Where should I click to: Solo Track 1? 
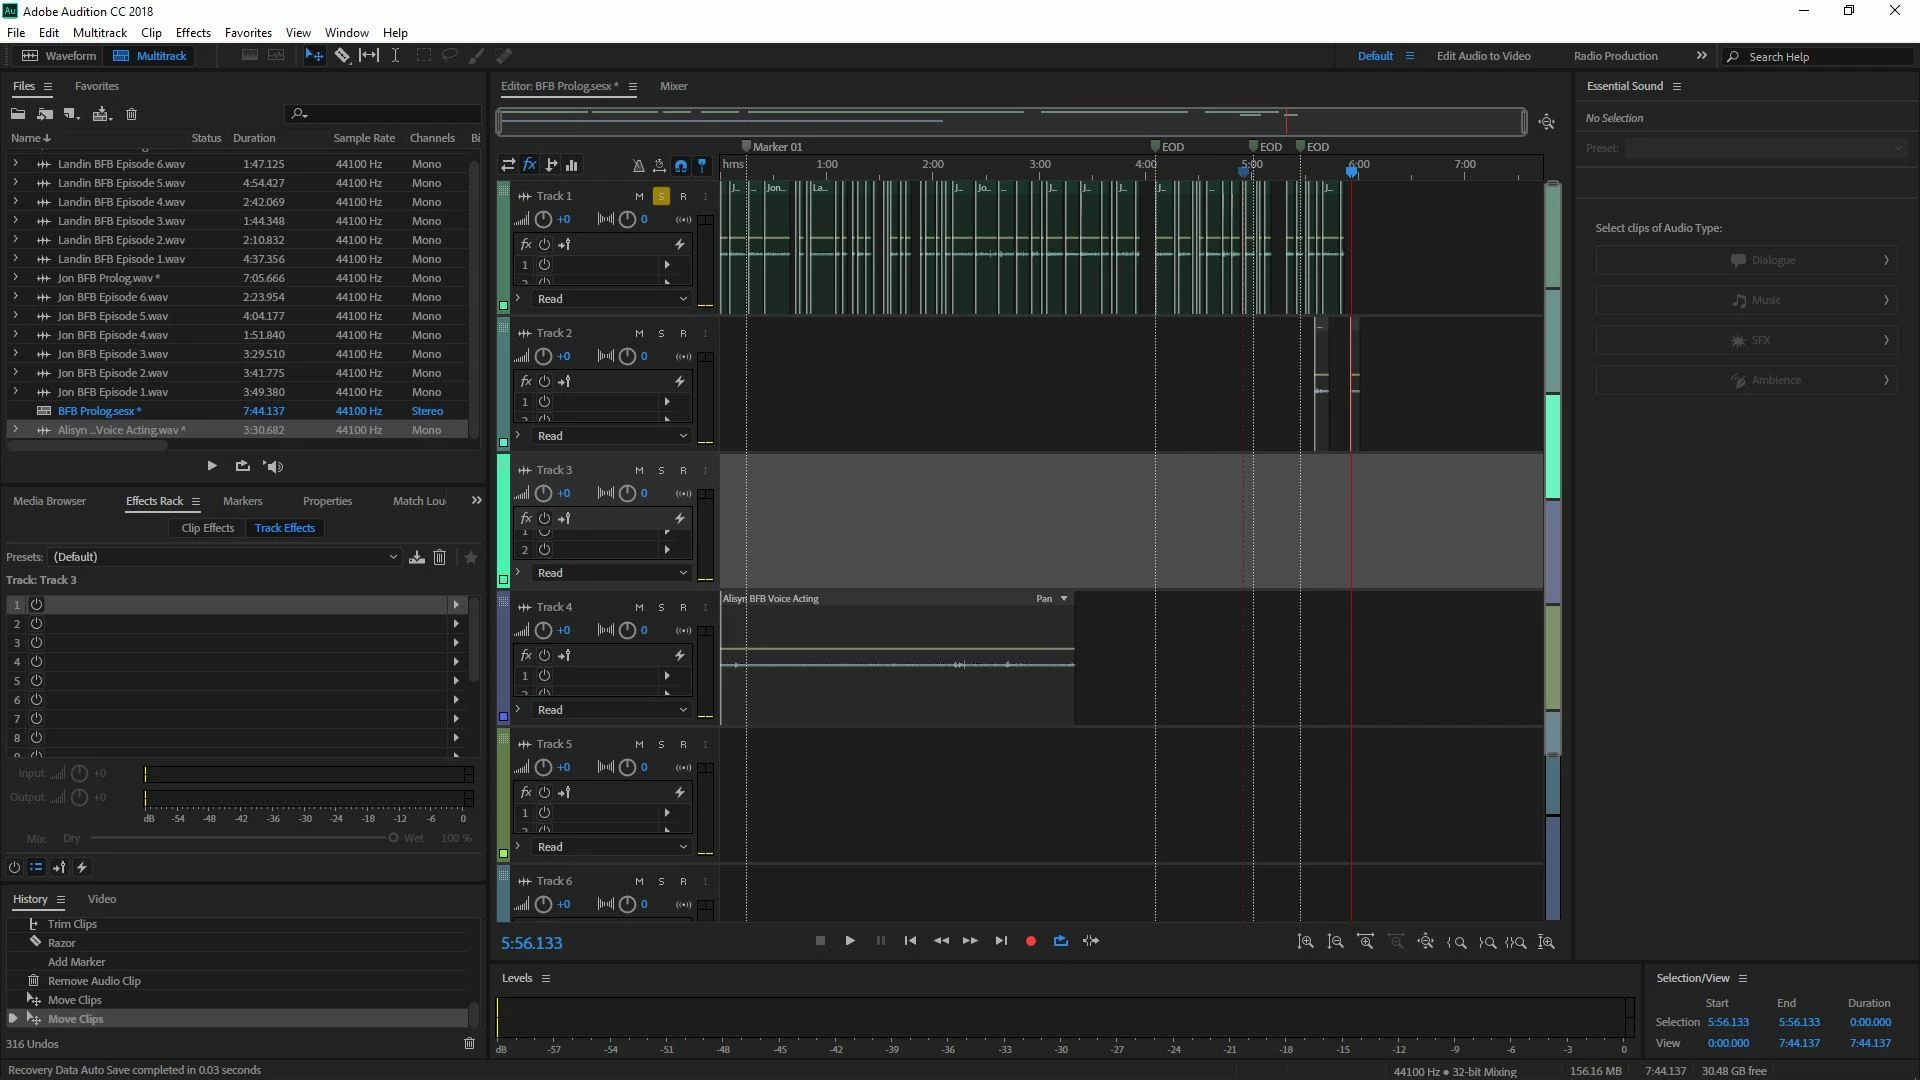661,196
